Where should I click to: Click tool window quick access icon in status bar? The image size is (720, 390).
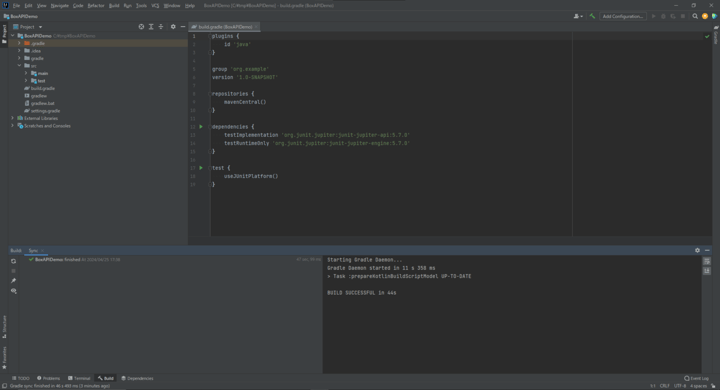point(4,386)
